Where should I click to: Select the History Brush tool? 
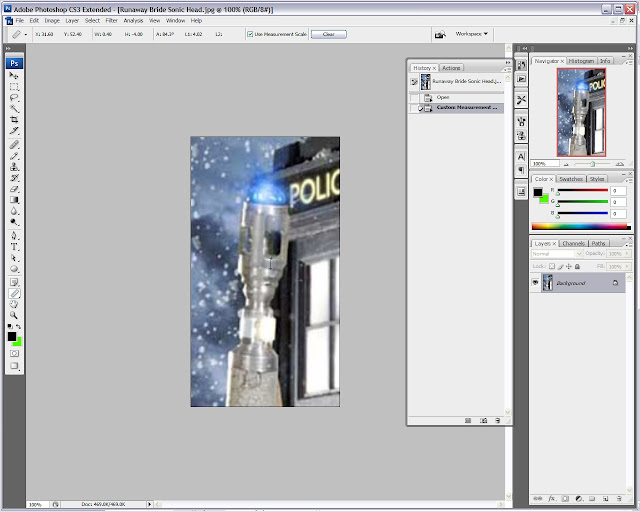tap(14, 178)
